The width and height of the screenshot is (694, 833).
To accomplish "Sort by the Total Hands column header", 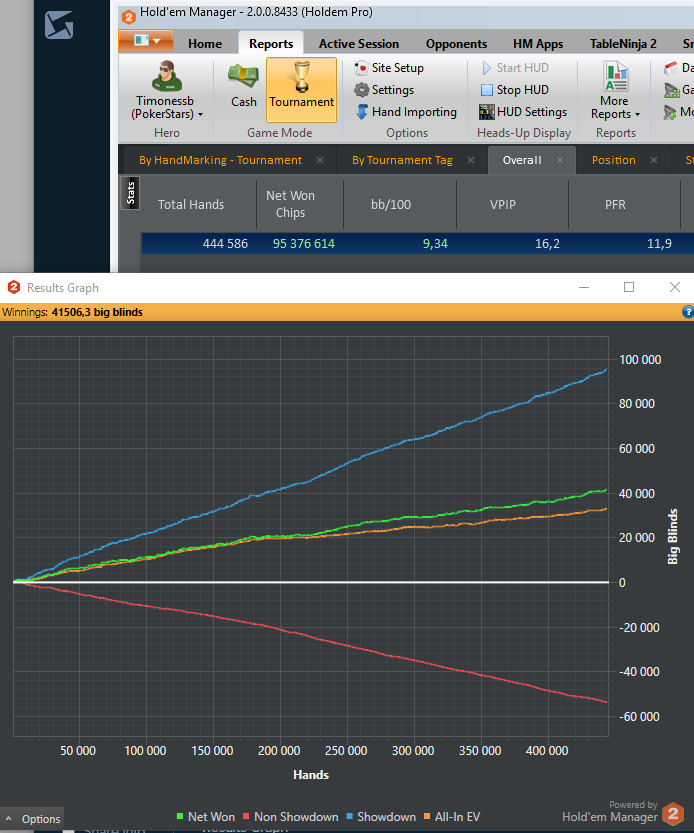I will click(x=191, y=205).
